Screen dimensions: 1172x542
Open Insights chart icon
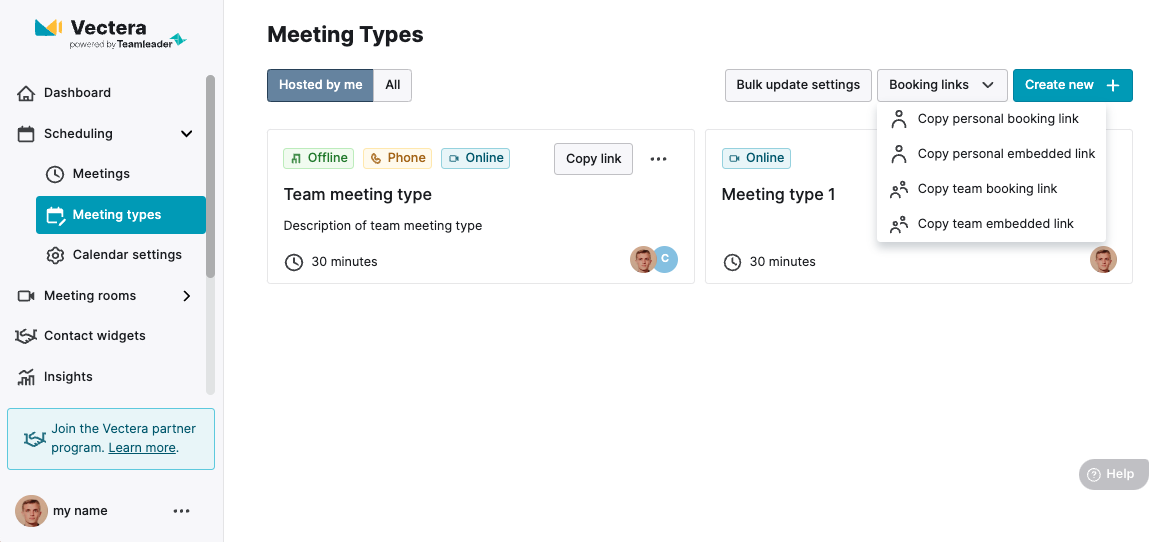click(25, 377)
